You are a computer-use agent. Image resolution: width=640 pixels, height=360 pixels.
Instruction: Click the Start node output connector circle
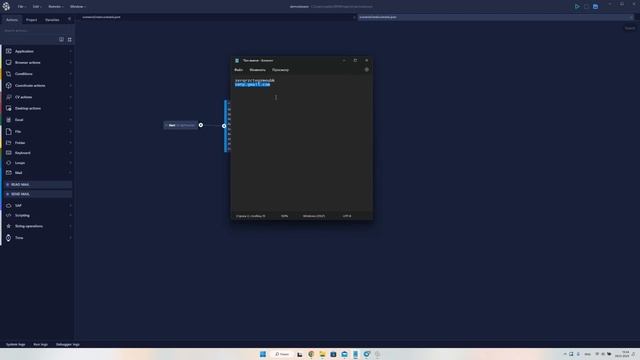click(x=201, y=125)
